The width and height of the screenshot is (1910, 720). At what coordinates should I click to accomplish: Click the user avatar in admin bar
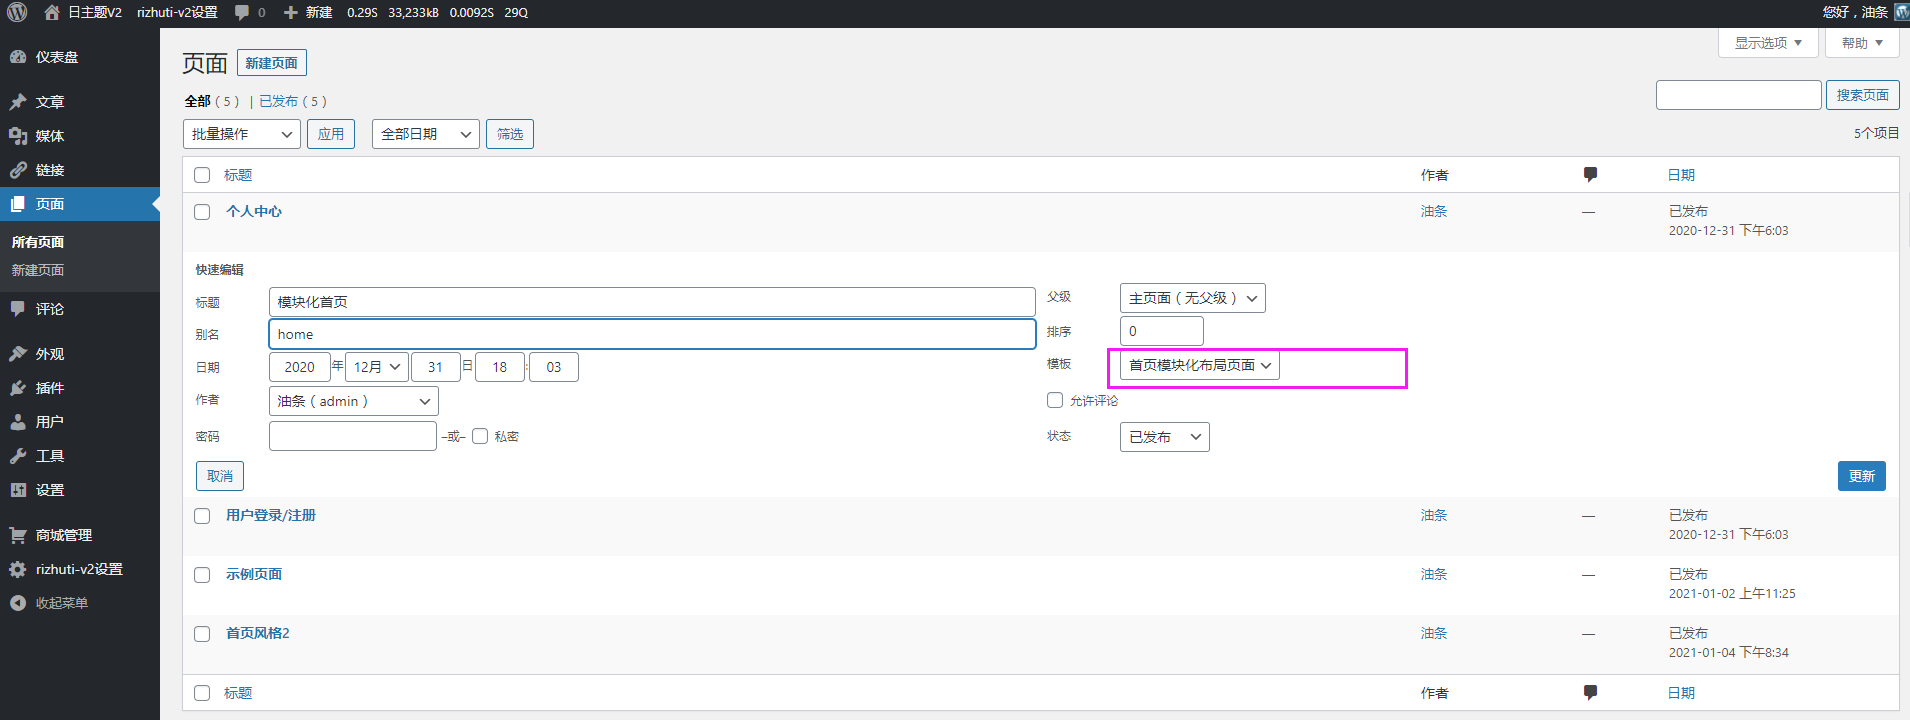tap(1902, 12)
